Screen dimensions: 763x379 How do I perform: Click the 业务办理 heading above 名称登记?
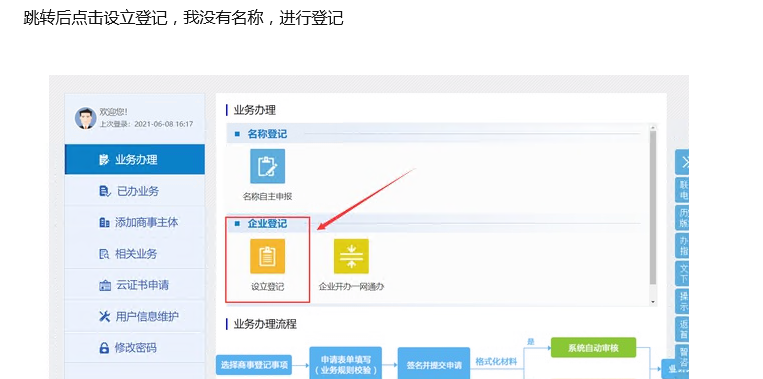coord(254,110)
